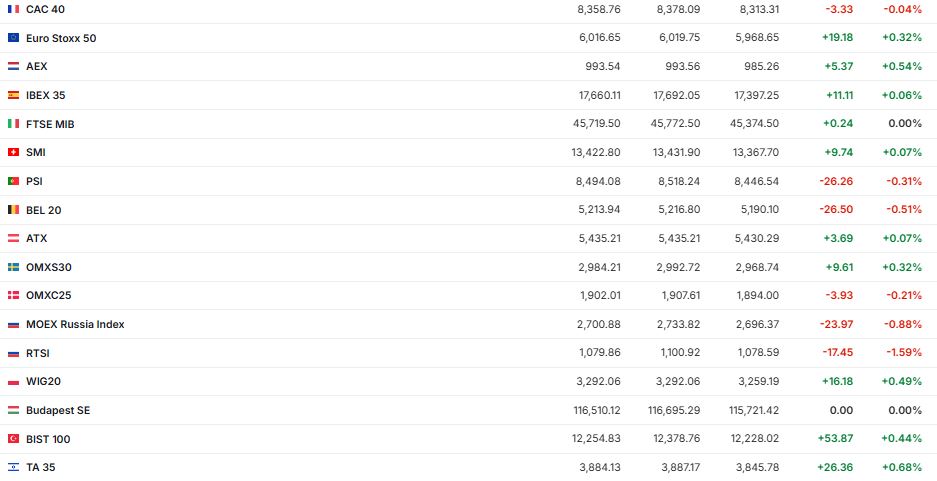Click the Russian flag icon in the RTSI row

point(13,353)
